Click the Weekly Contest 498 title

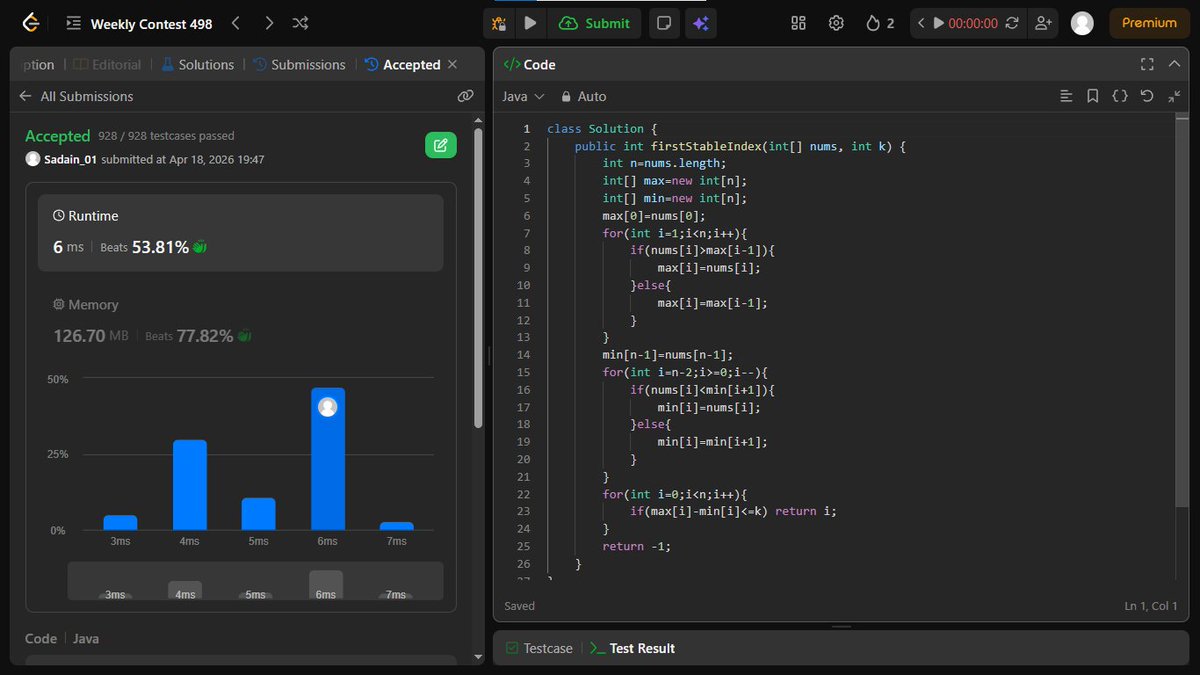tap(151, 22)
